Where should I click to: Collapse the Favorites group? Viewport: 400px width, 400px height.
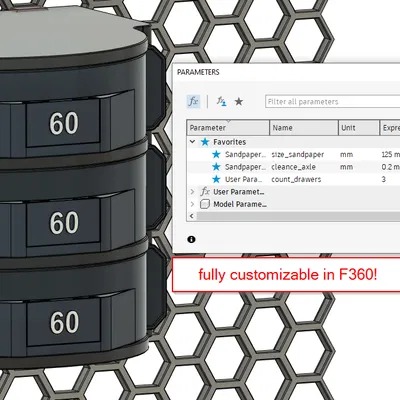192,142
